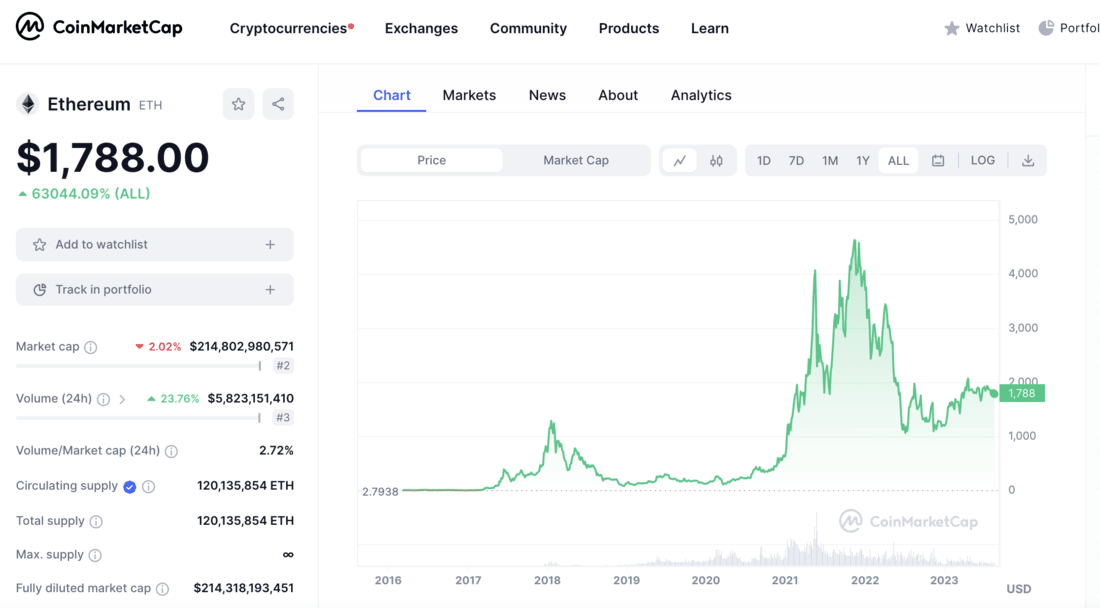Switch to the News tab
The height and width of the screenshot is (608, 1100).
click(547, 95)
